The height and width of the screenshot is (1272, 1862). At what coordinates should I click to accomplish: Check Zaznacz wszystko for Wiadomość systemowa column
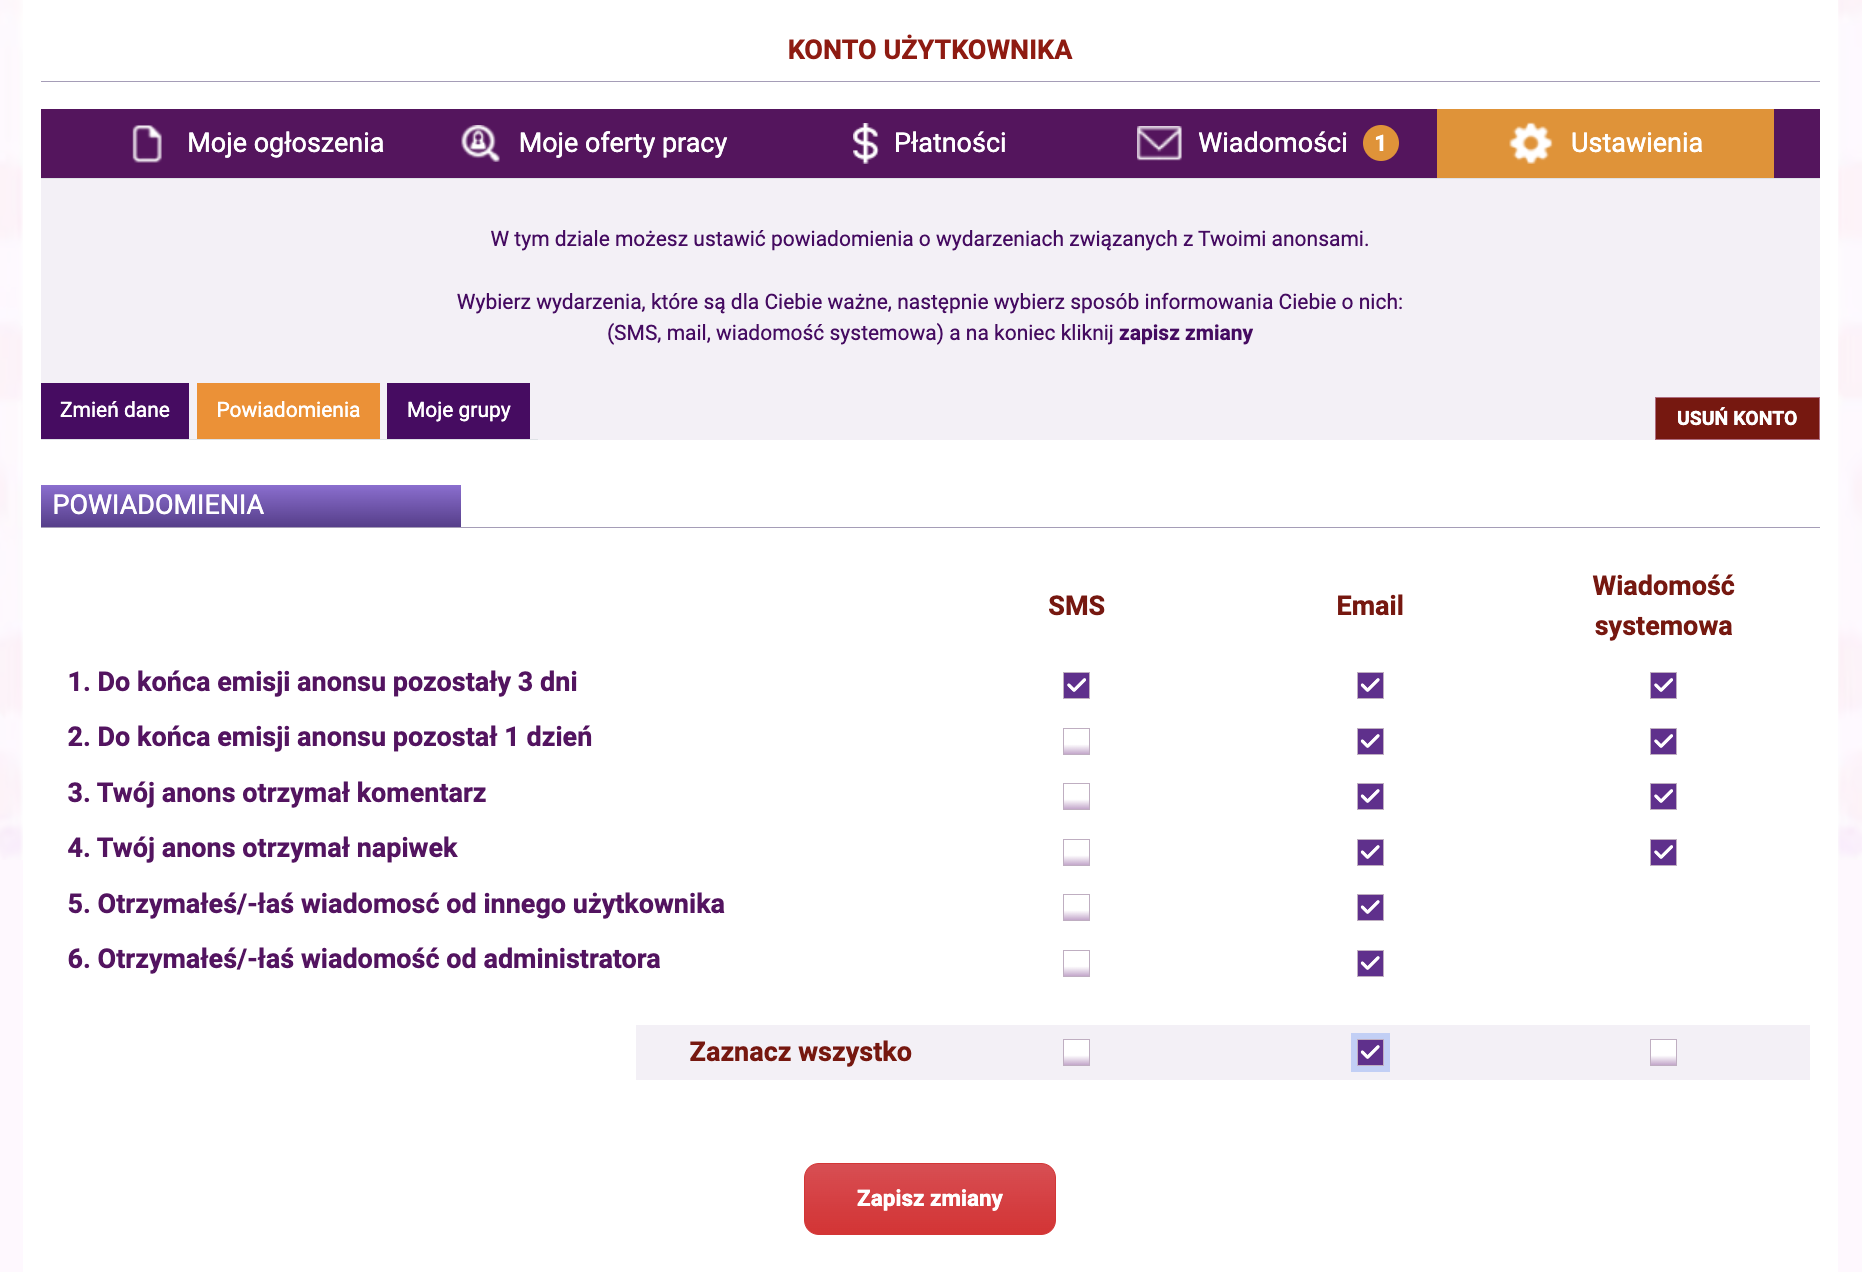pyautogui.click(x=1663, y=1052)
